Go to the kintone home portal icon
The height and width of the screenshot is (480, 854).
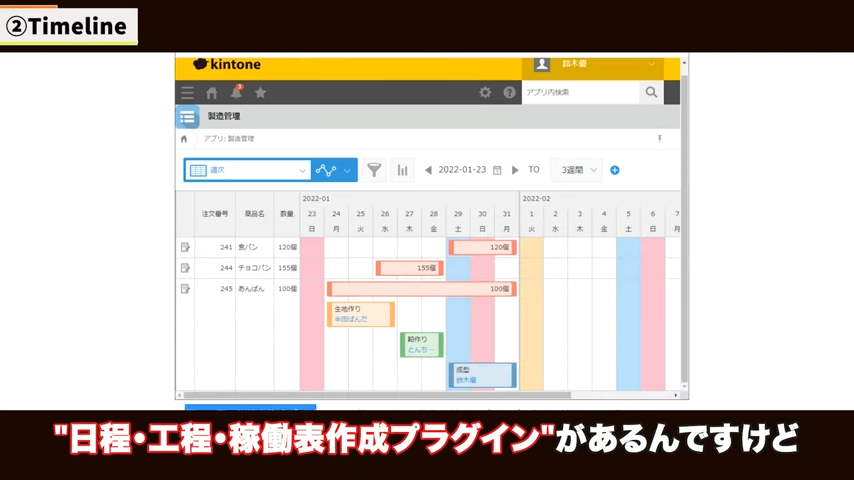pyautogui.click(x=212, y=93)
